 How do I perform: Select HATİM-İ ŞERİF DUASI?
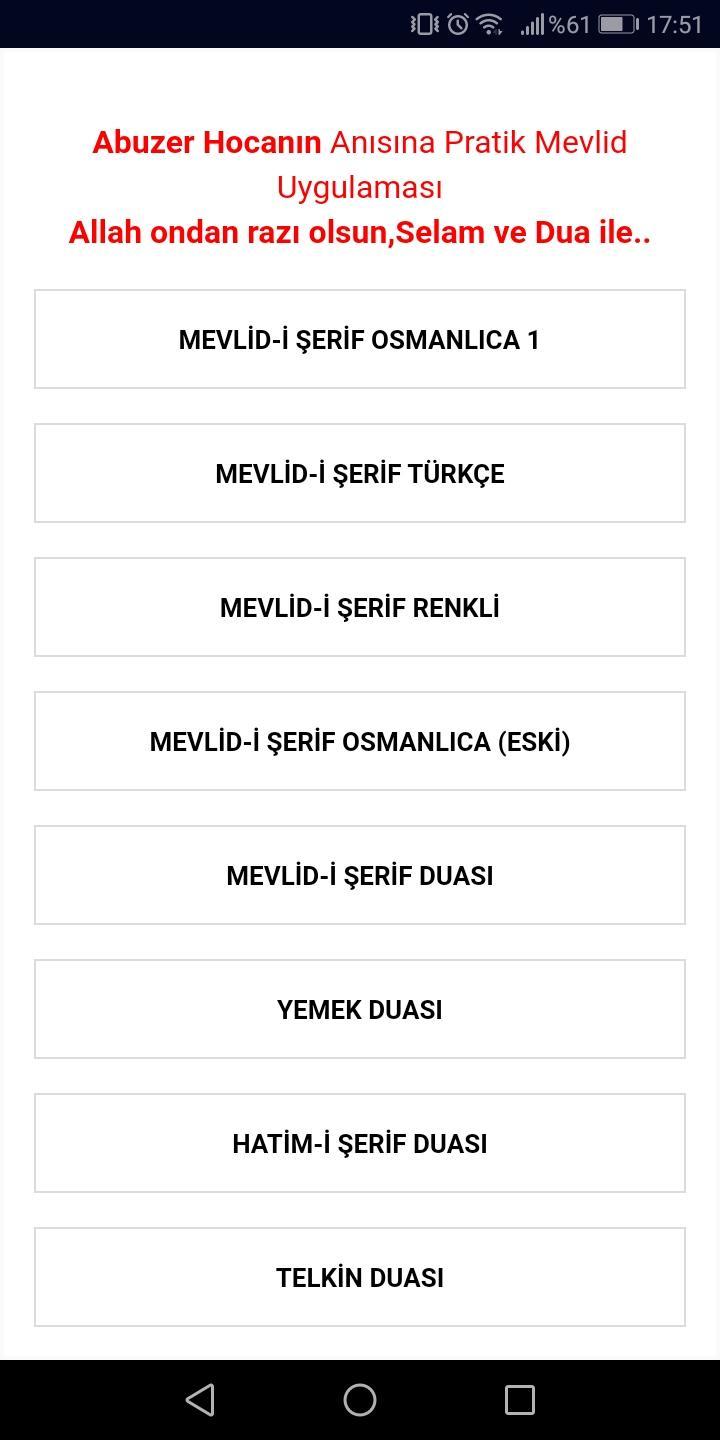(x=360, y=1143)
